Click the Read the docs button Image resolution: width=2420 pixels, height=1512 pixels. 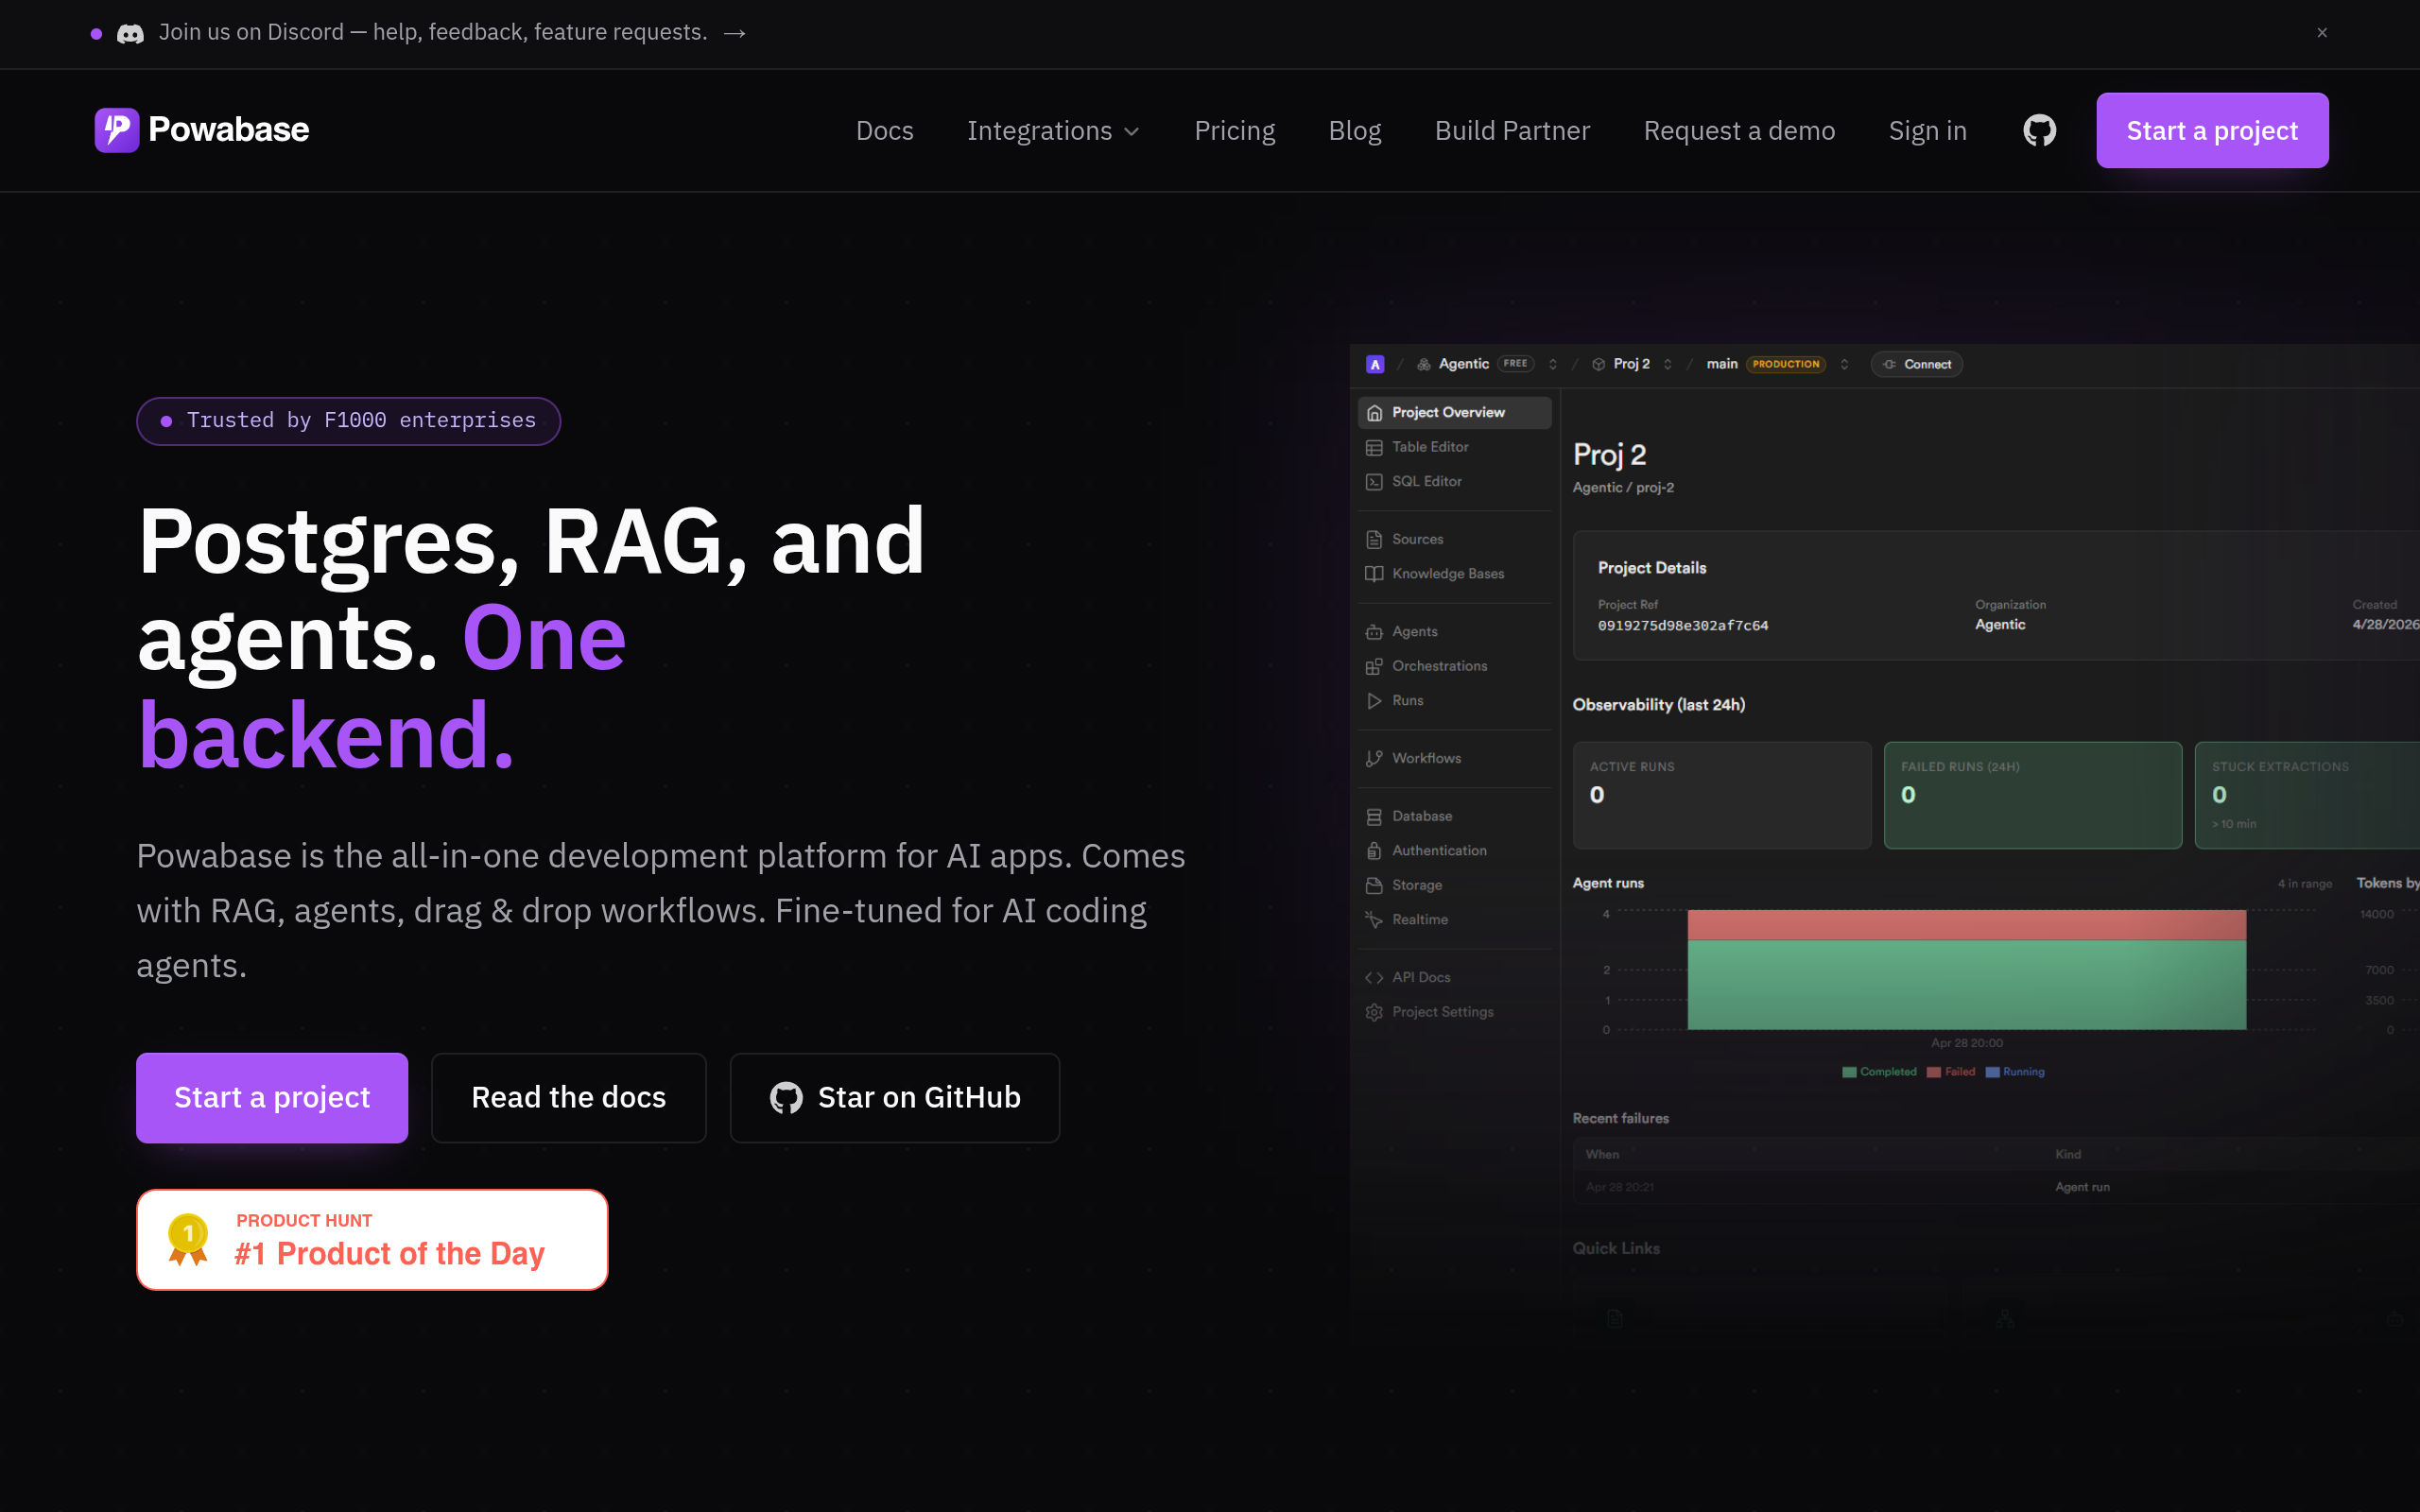point(569,1097)
